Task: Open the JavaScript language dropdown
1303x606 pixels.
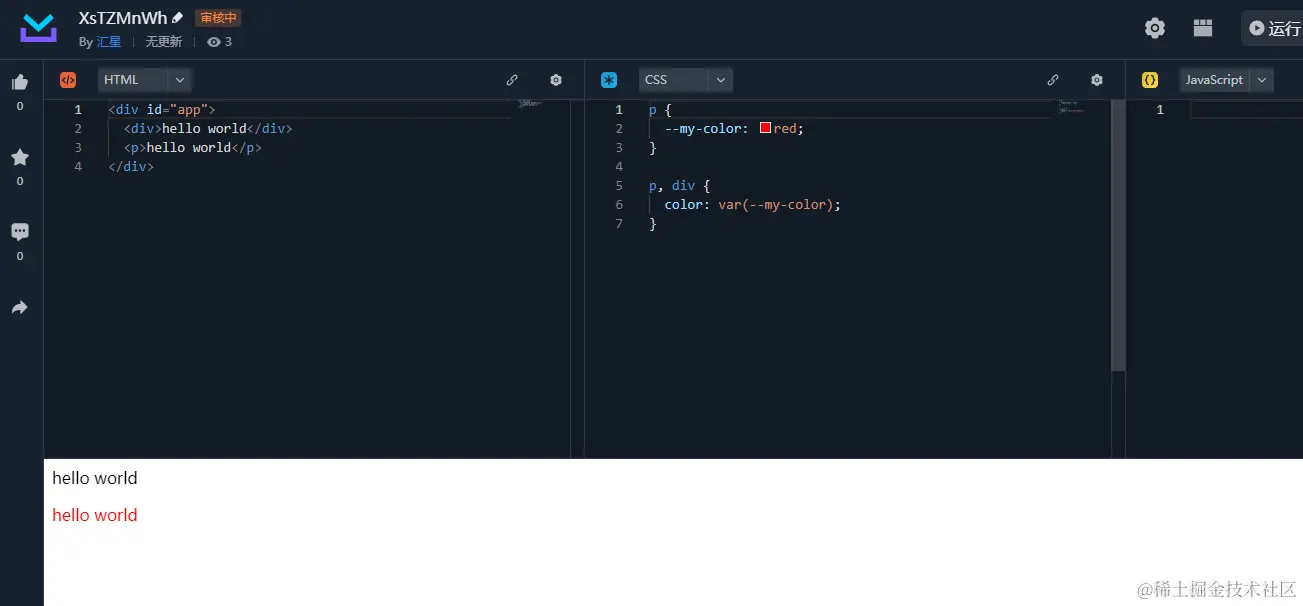Action: click(x=1227, y=80)
